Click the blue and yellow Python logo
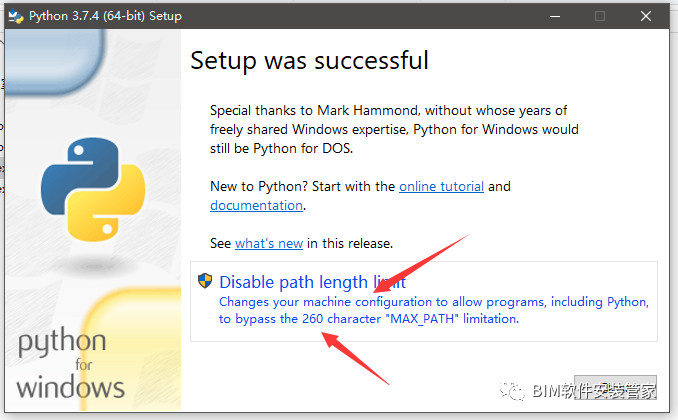 93,189
